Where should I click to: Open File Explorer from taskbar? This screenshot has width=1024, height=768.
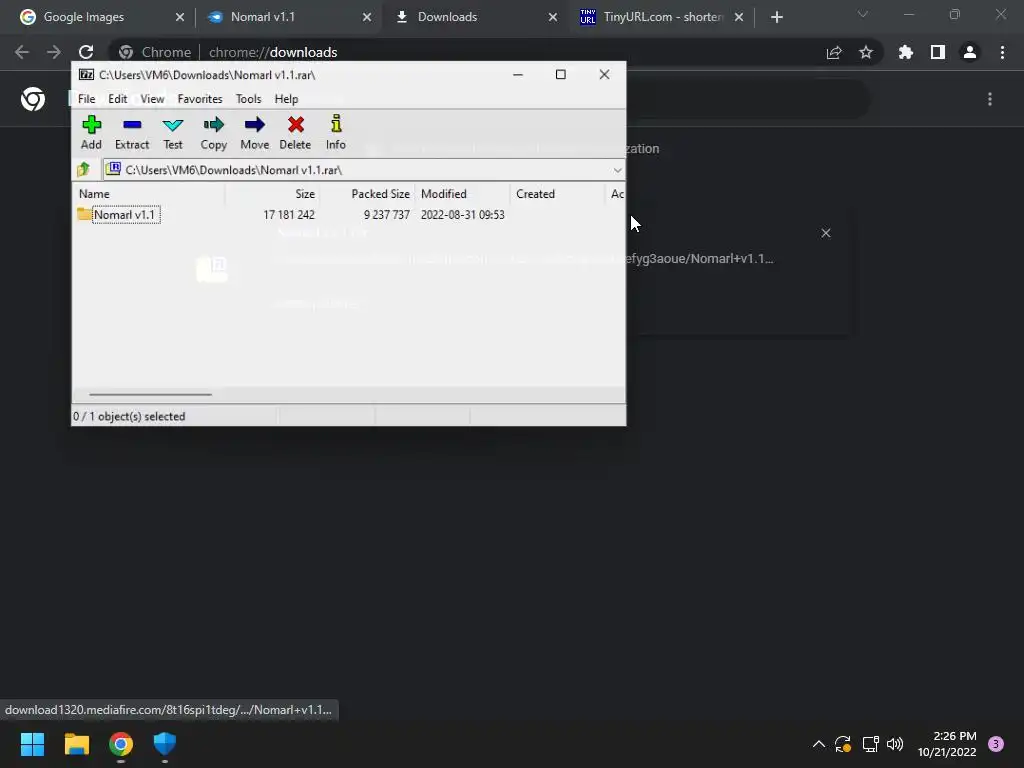(x=76, y=744)
